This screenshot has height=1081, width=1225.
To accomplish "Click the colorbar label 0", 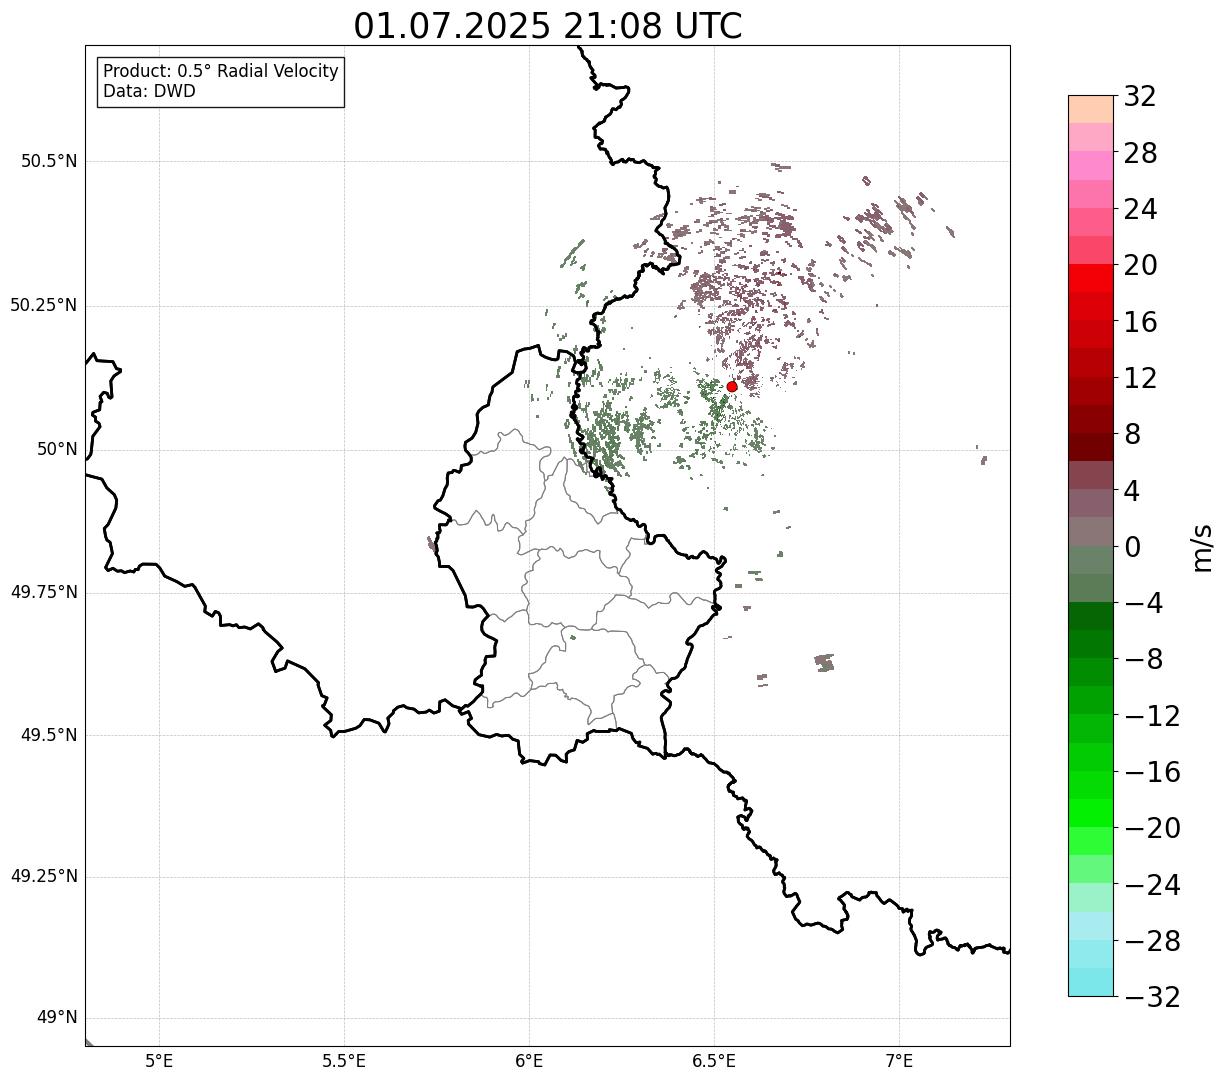I will [x=1132, y=547].
